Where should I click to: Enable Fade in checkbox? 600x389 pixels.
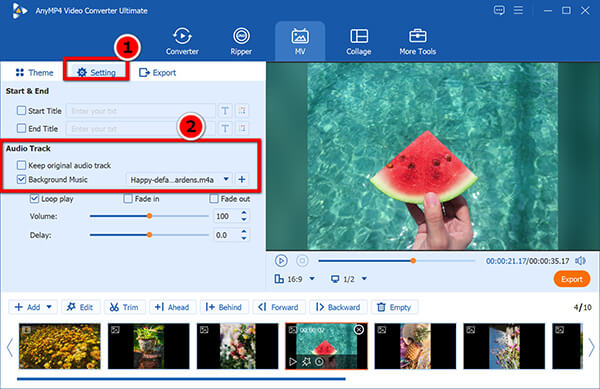(128, 199)
